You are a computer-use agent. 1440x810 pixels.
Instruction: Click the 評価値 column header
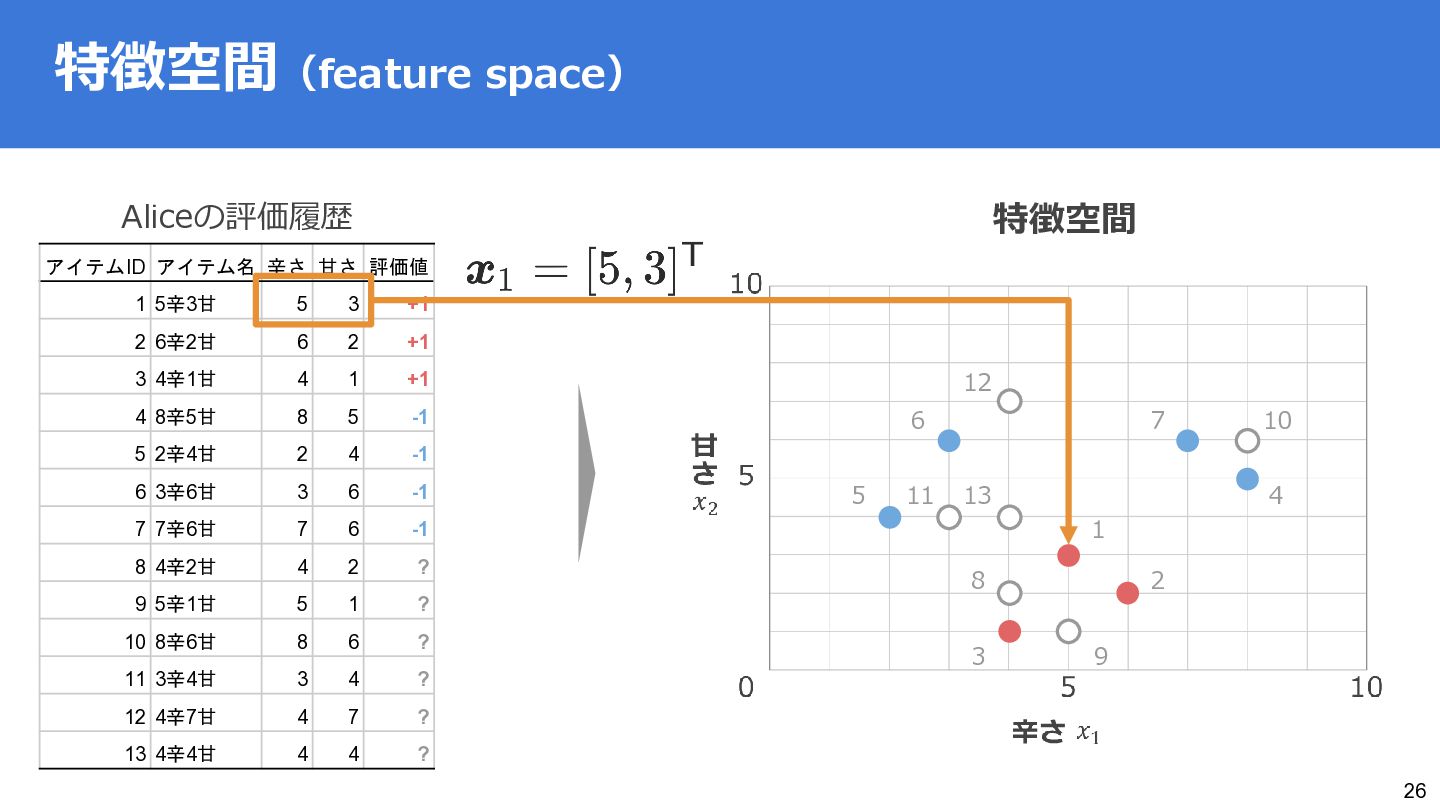[x=399, y=266]
